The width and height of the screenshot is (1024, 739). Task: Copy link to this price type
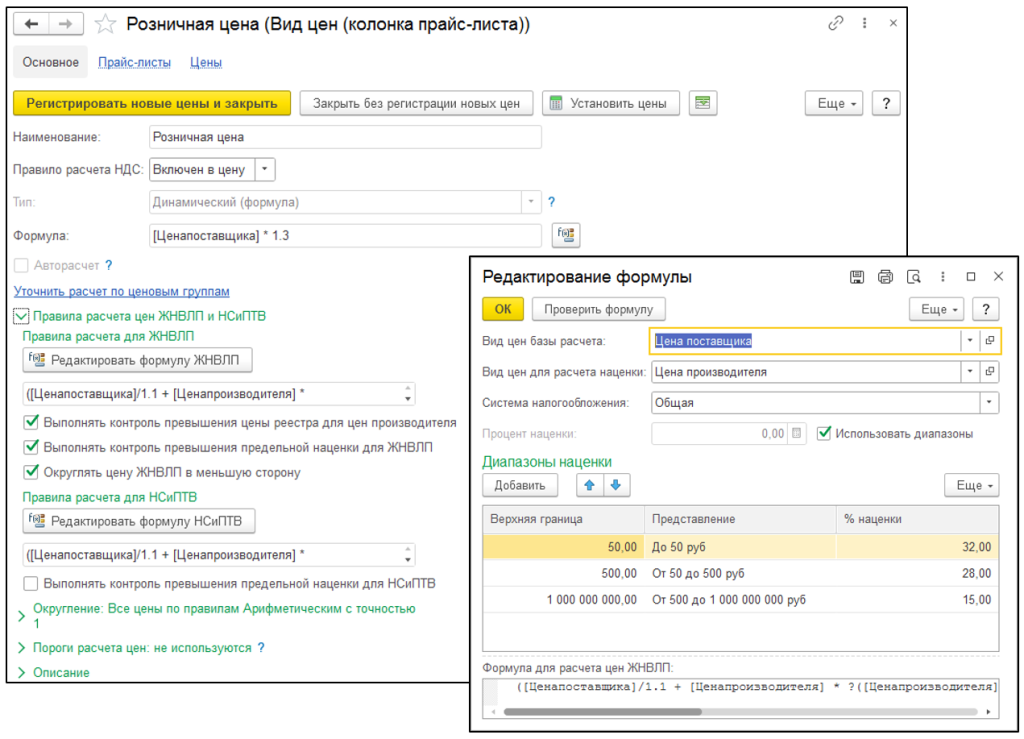click(836, 23)
